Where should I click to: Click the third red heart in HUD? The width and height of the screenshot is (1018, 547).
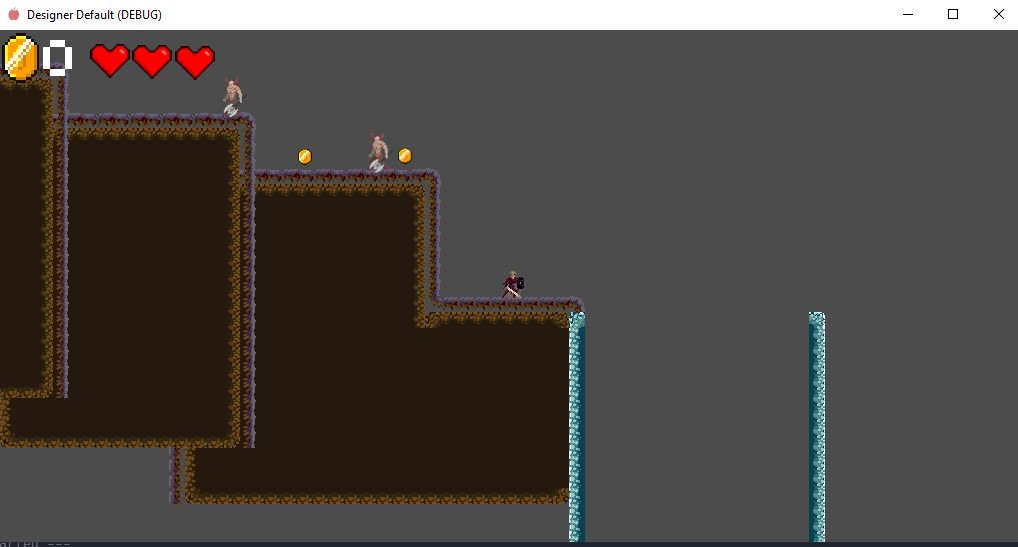click(x=195, y=61)
